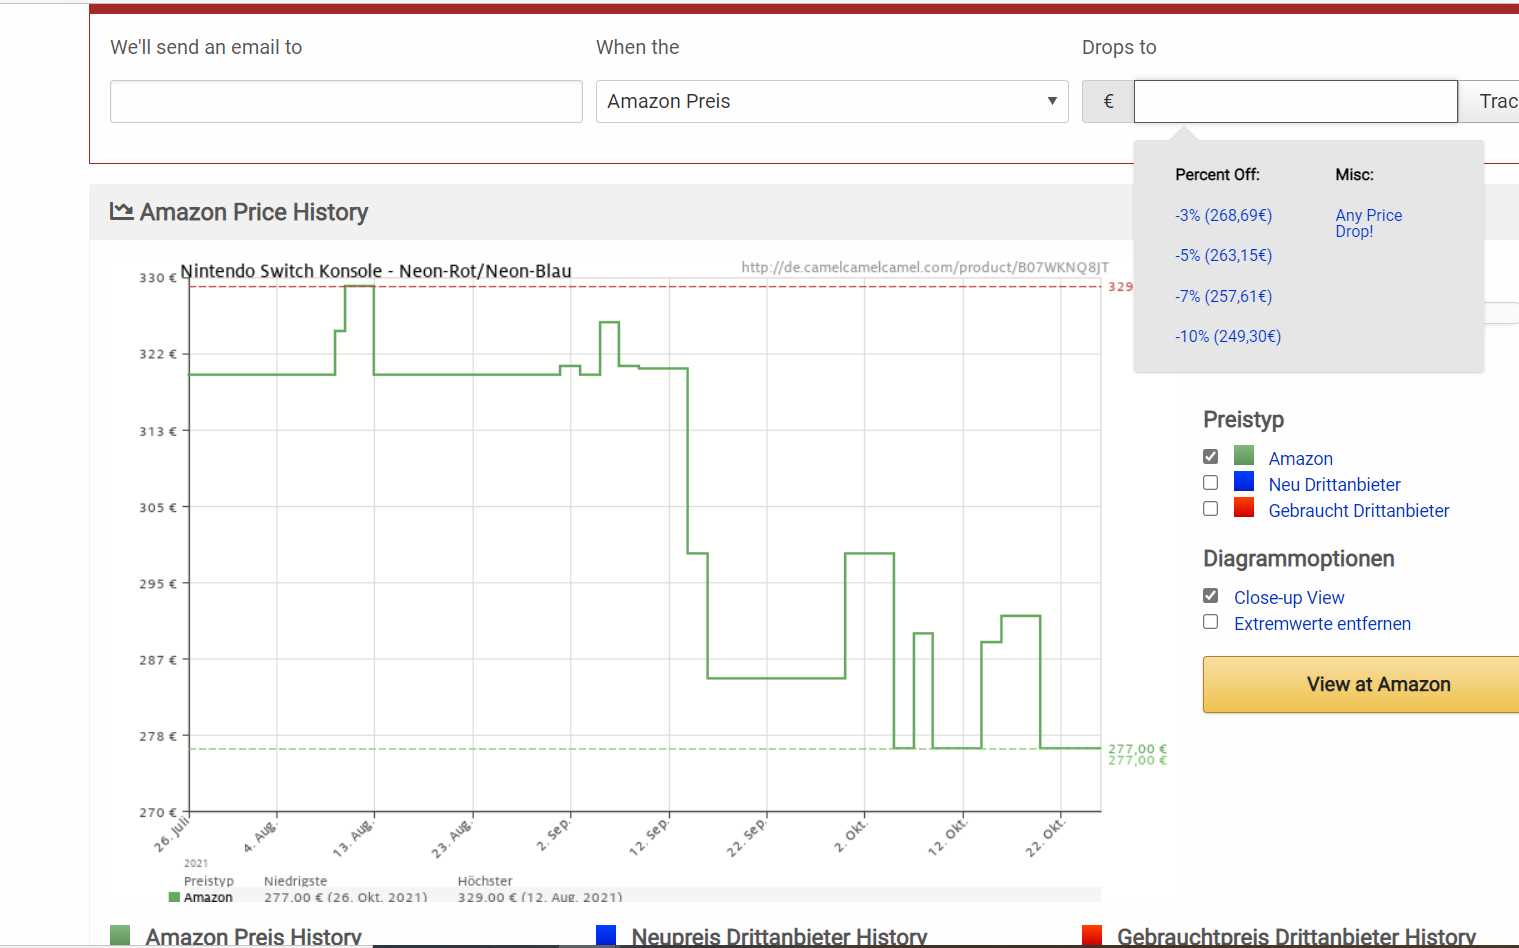
Task: Click the red square beside Gebrauchtpreis Drittanbieter History
Action: (1092, 936)
